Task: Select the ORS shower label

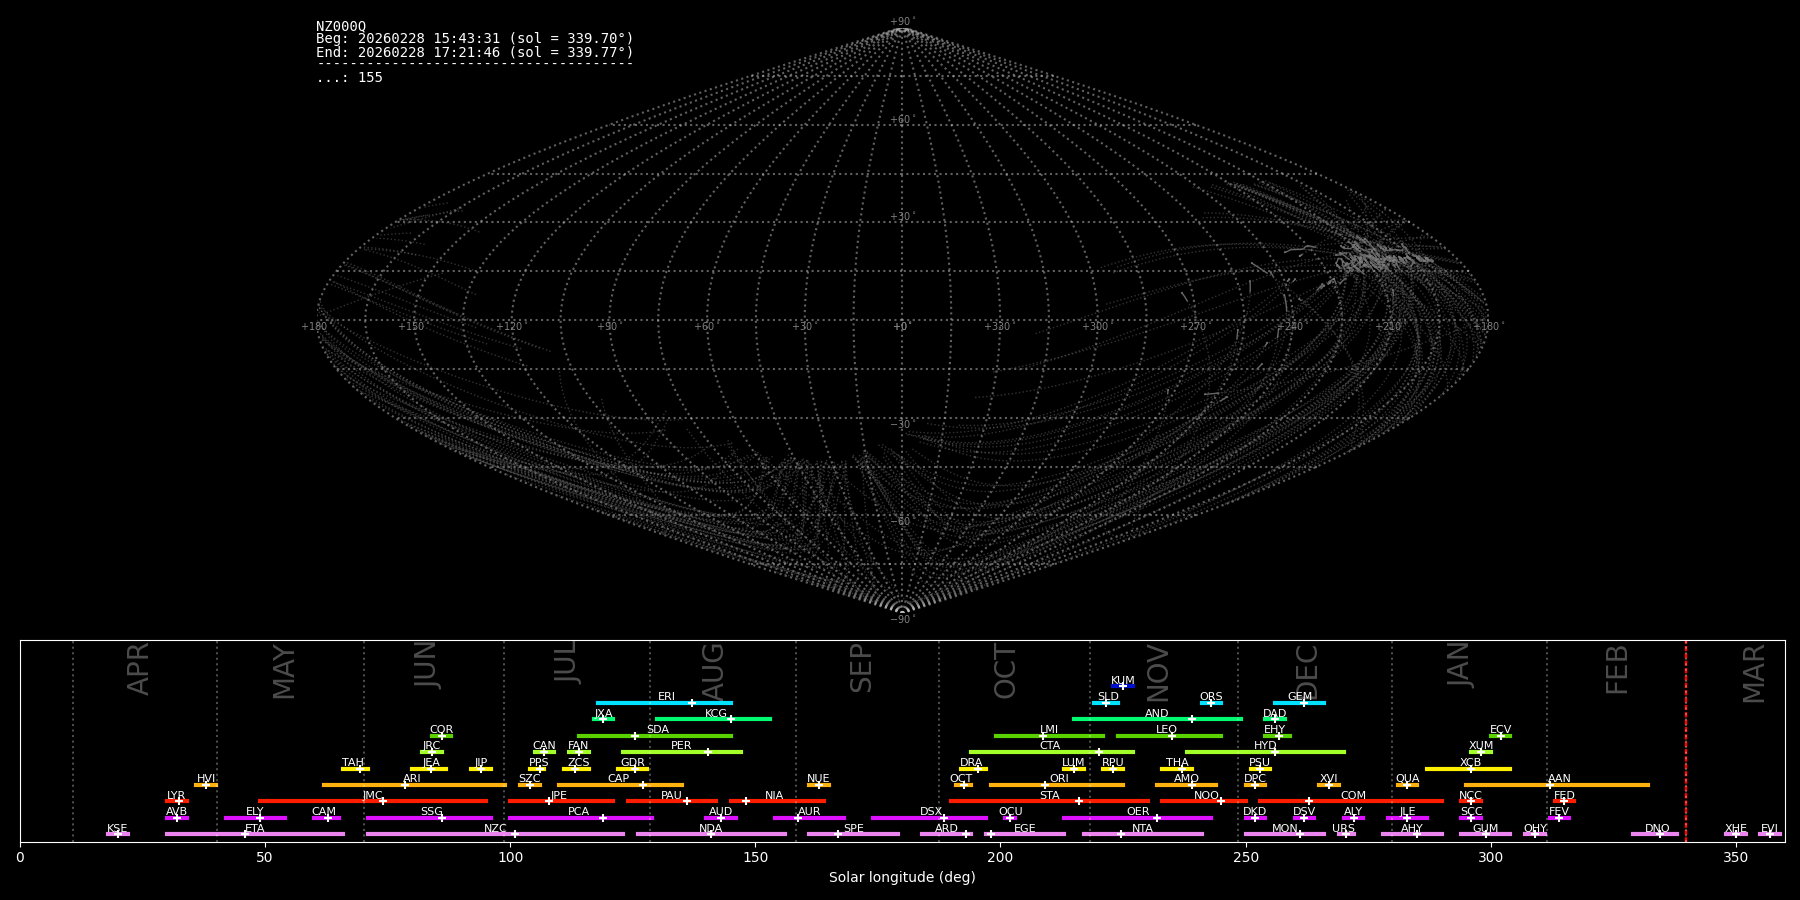Action: point(1211,697)
